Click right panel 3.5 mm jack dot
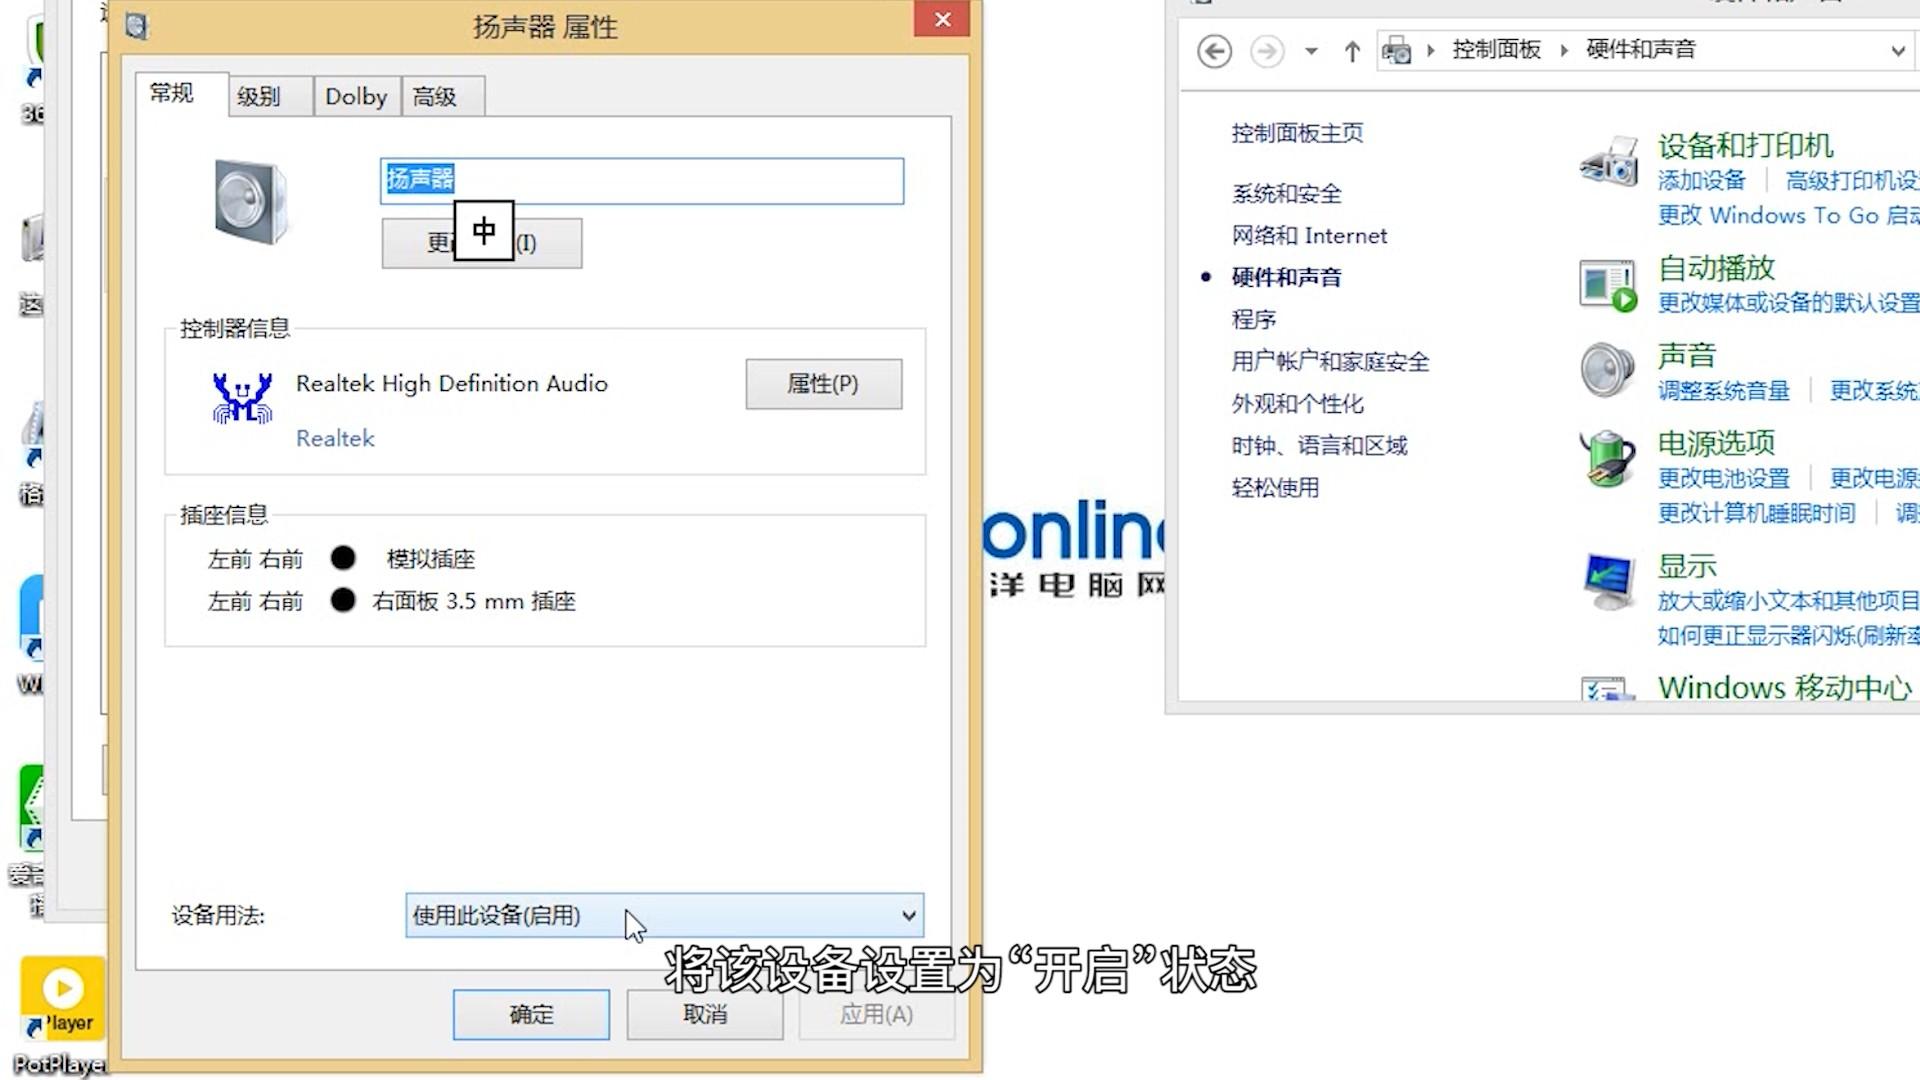The image size is (1920, 1080). (x=343, y=600)
